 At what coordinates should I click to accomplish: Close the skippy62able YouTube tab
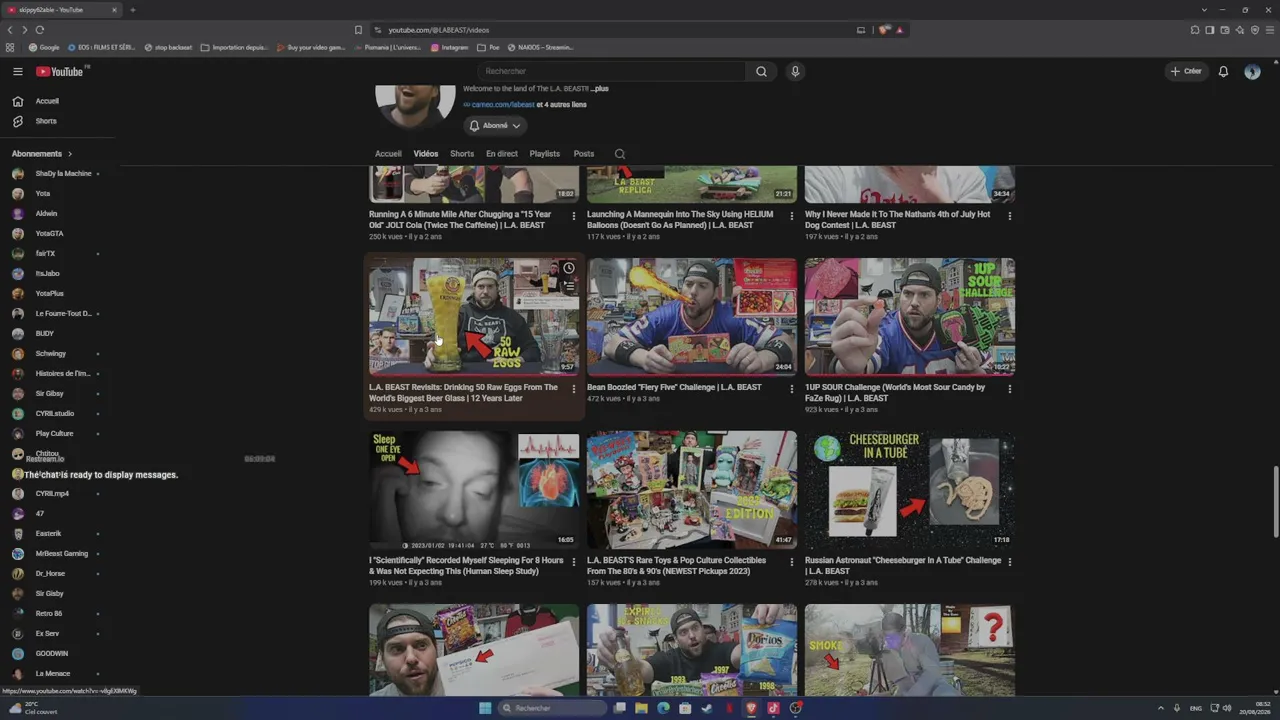[x=114, y=10]
